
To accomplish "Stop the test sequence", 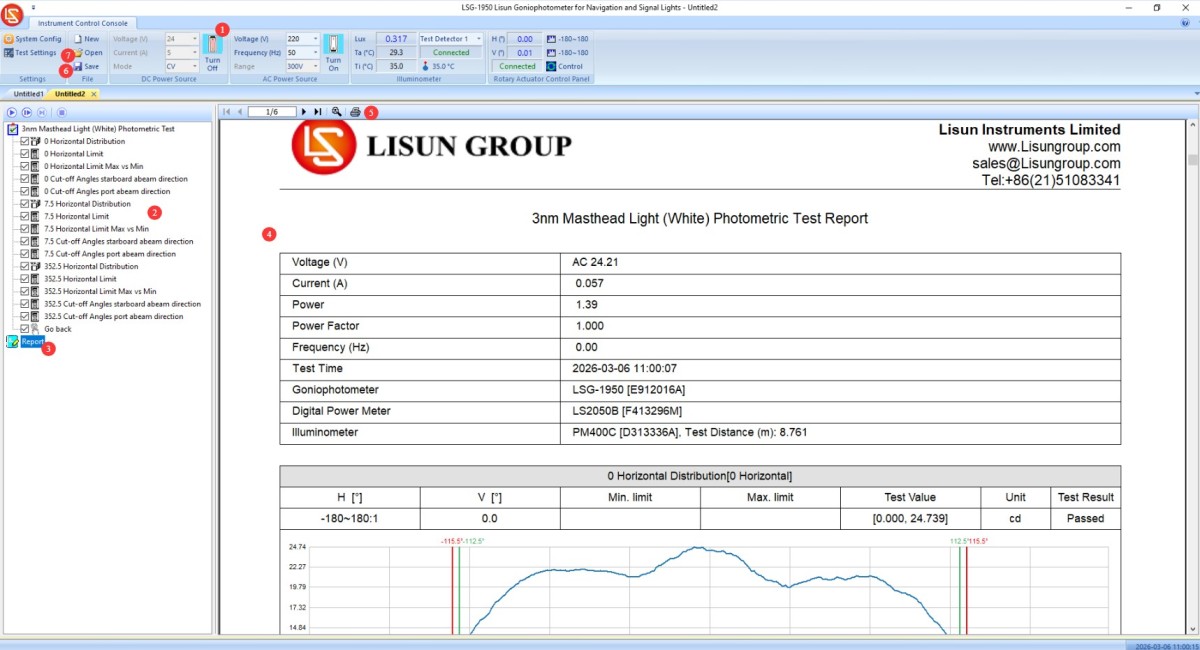I will 61,113.
